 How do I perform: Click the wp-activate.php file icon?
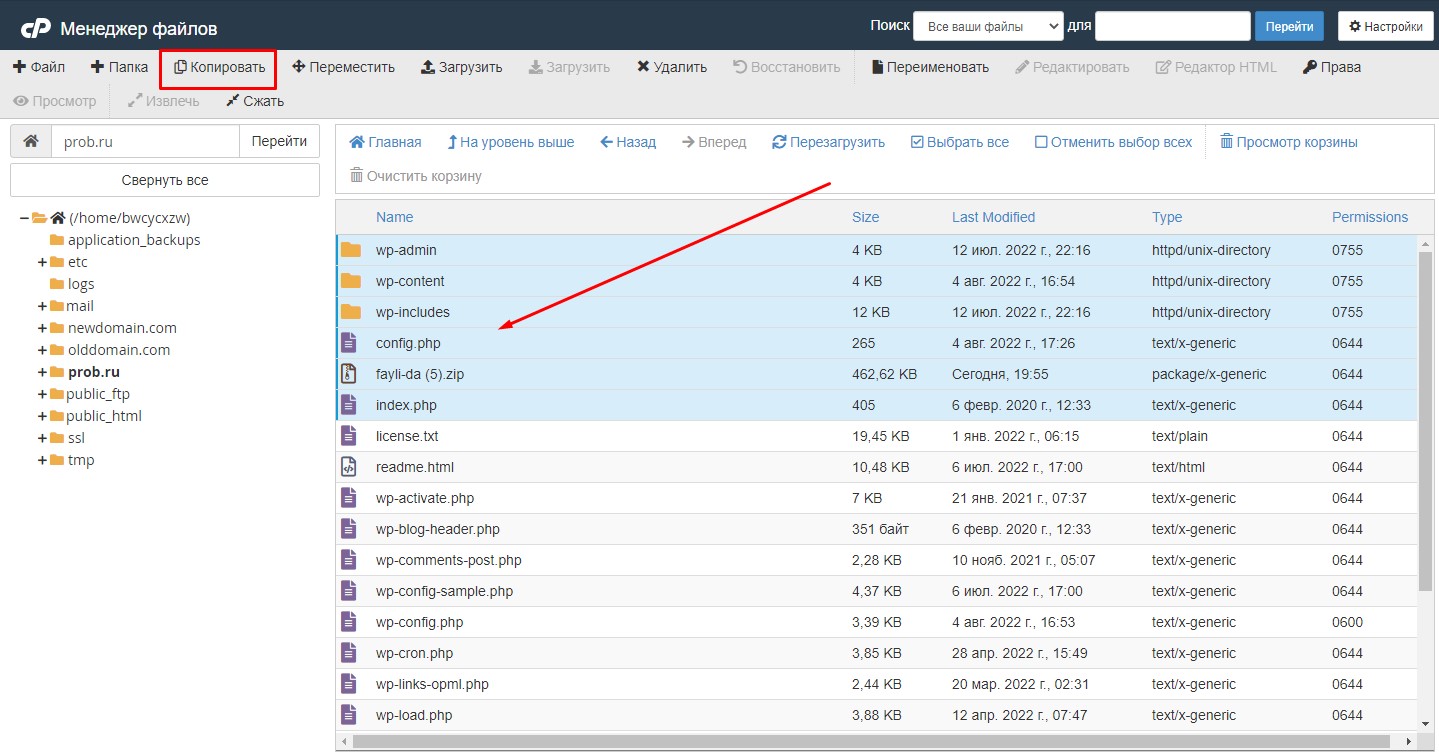(349, 498)
